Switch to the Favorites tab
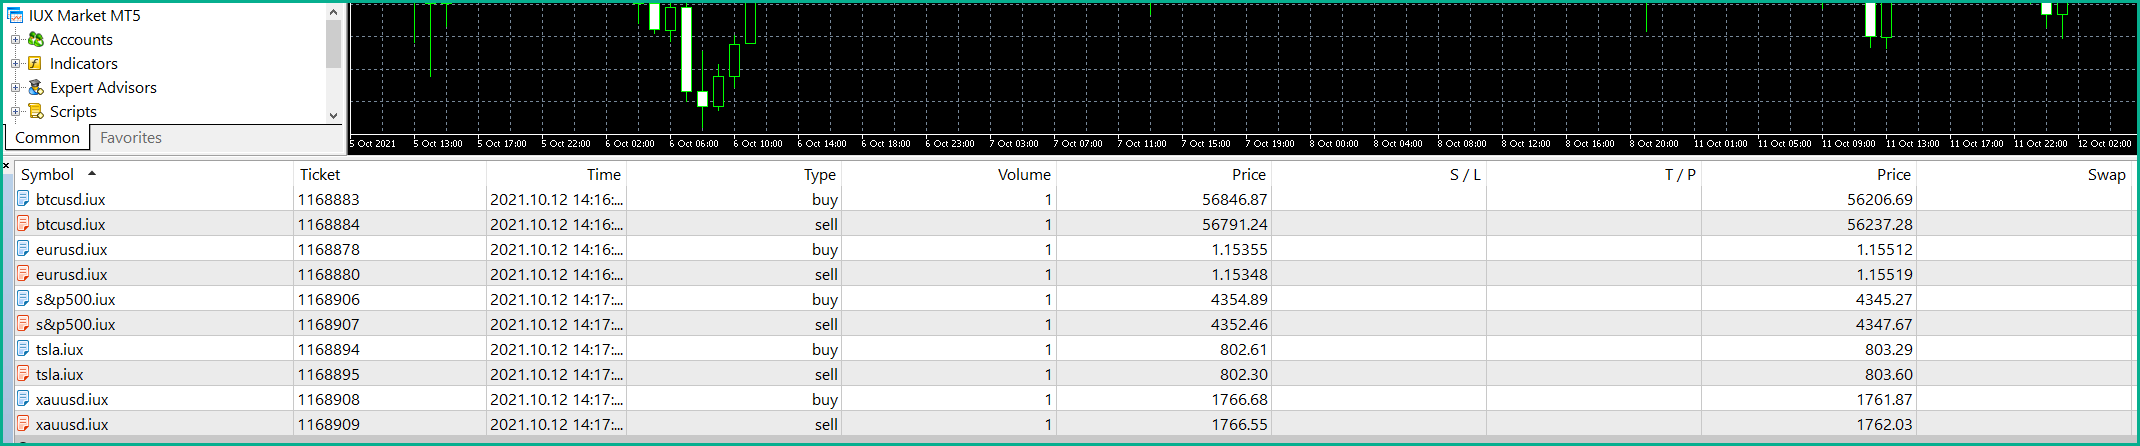This screenshot has height=446, width=2140. click(x=131, y=138)
